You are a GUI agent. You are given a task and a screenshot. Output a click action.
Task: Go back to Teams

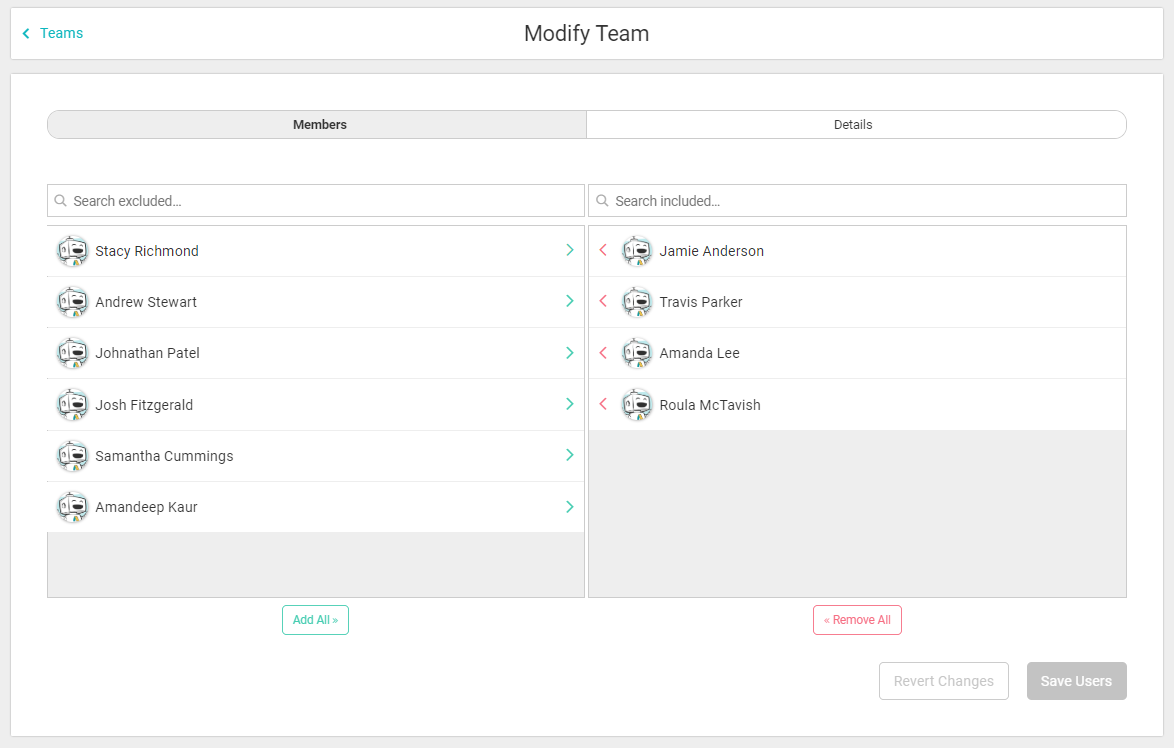(54, 34)
